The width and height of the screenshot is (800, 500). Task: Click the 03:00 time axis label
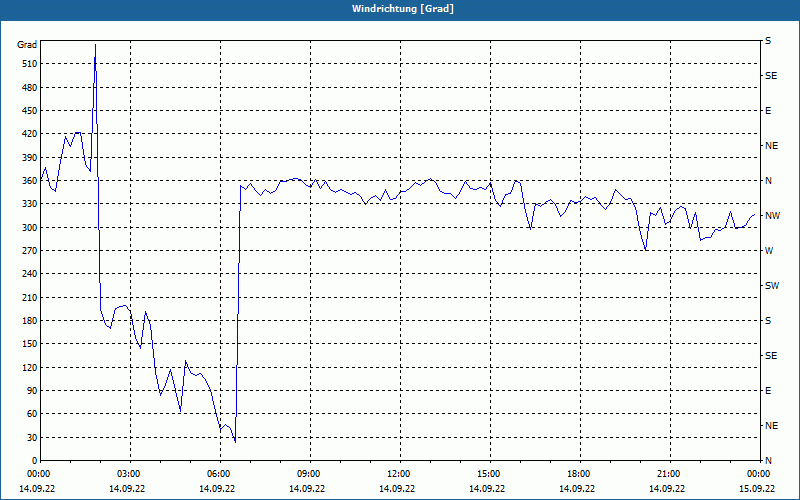pyautogui.click(x=127, y=474)
